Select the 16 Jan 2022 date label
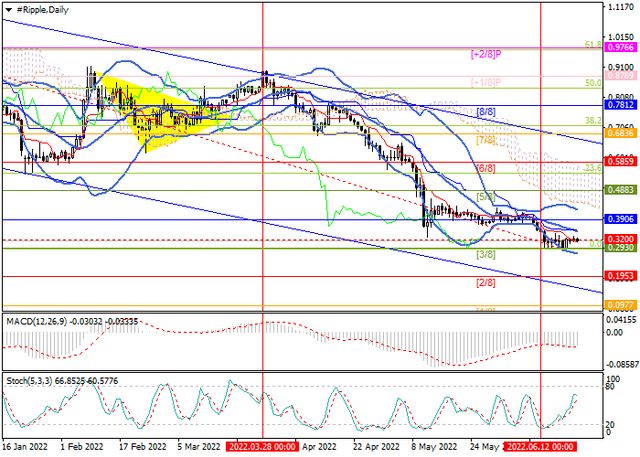The image size is (640, 457). click(25, 447)
